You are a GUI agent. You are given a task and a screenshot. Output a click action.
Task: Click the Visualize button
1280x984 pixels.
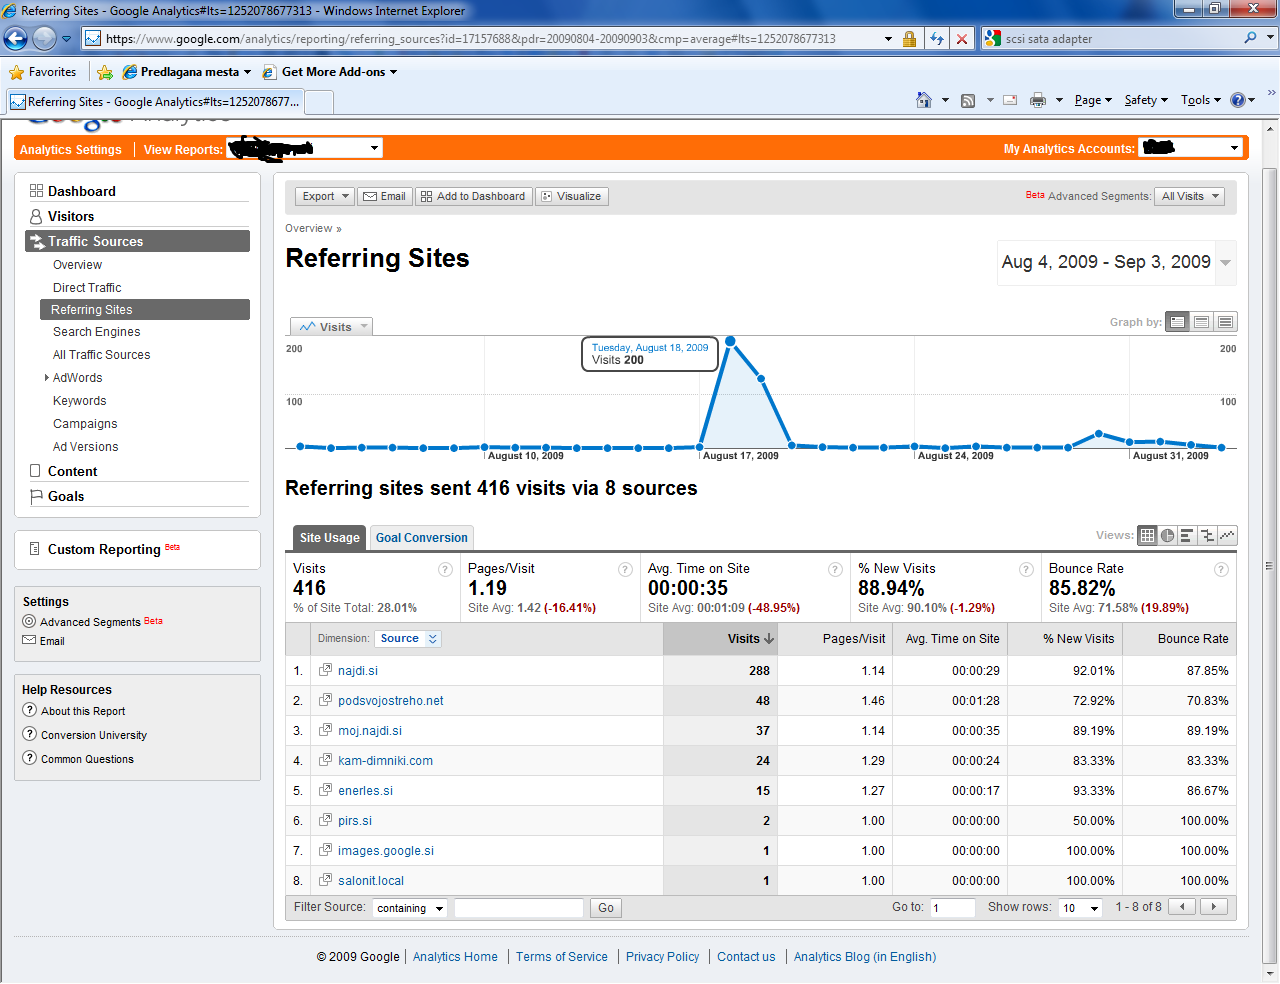572,196
